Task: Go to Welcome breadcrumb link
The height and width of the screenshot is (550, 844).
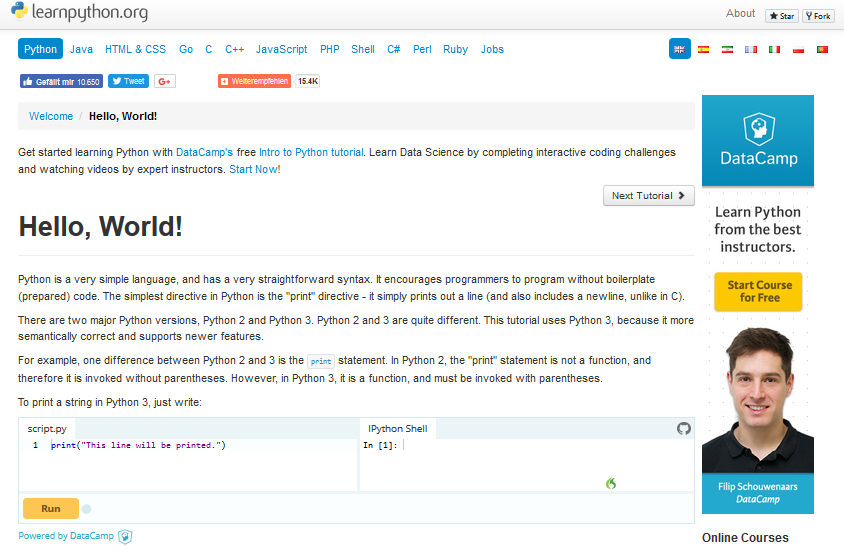Action: coord(51,116)
